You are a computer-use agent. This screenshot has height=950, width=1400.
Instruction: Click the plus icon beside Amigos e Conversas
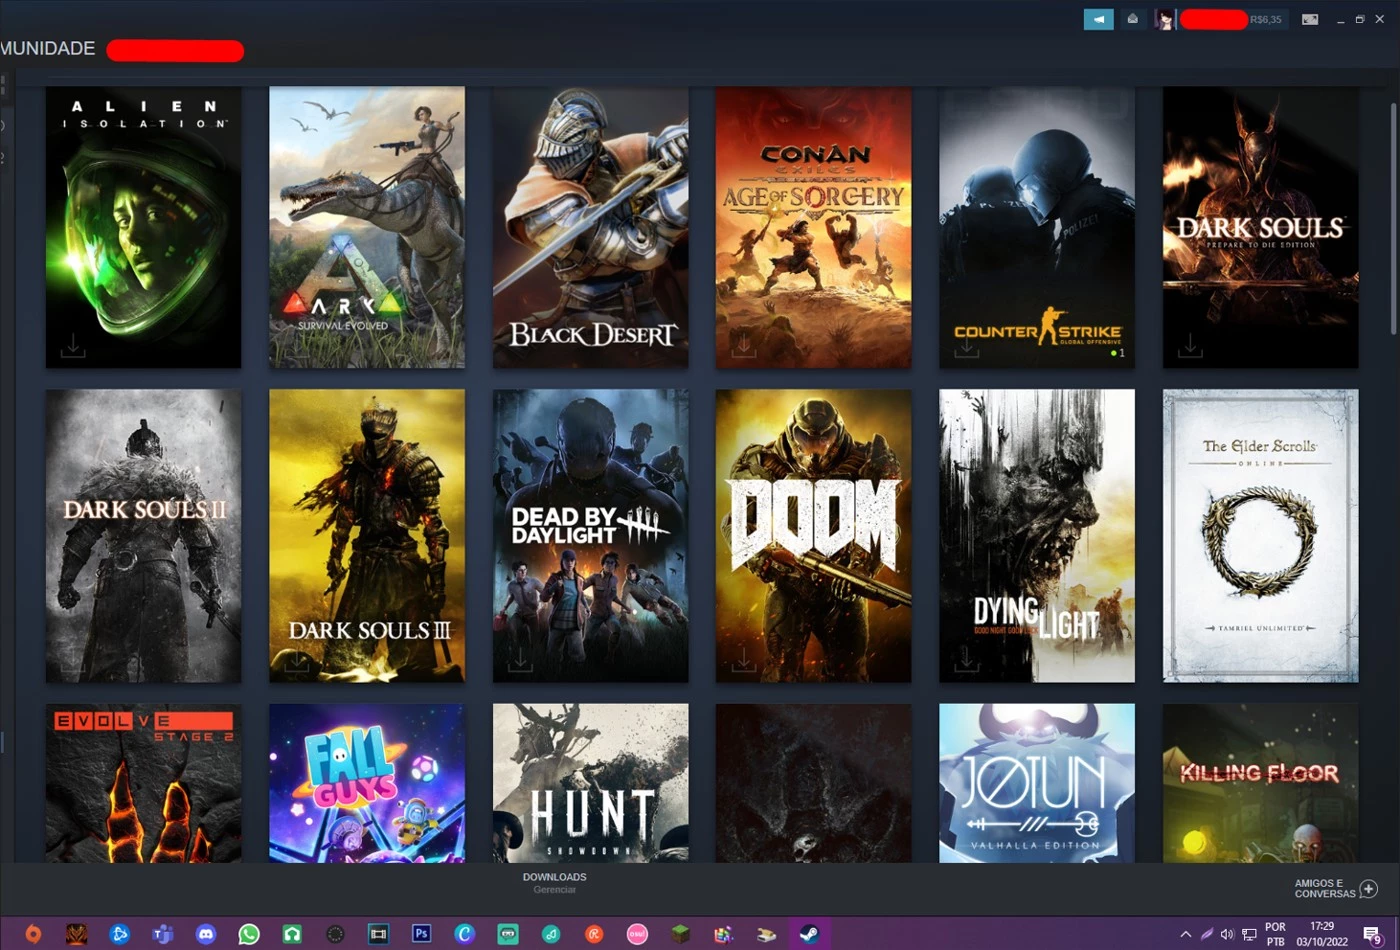pos(1369,888)
